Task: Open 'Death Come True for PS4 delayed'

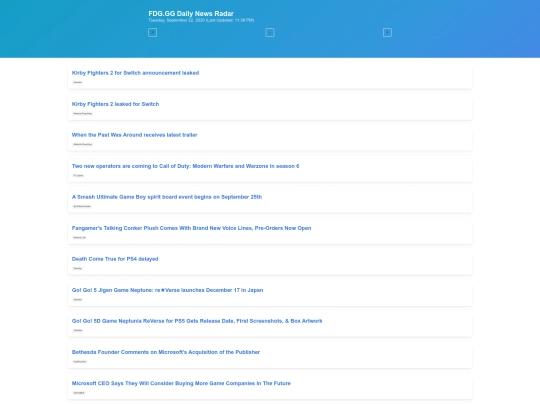Action: click(x=115, y=259)
